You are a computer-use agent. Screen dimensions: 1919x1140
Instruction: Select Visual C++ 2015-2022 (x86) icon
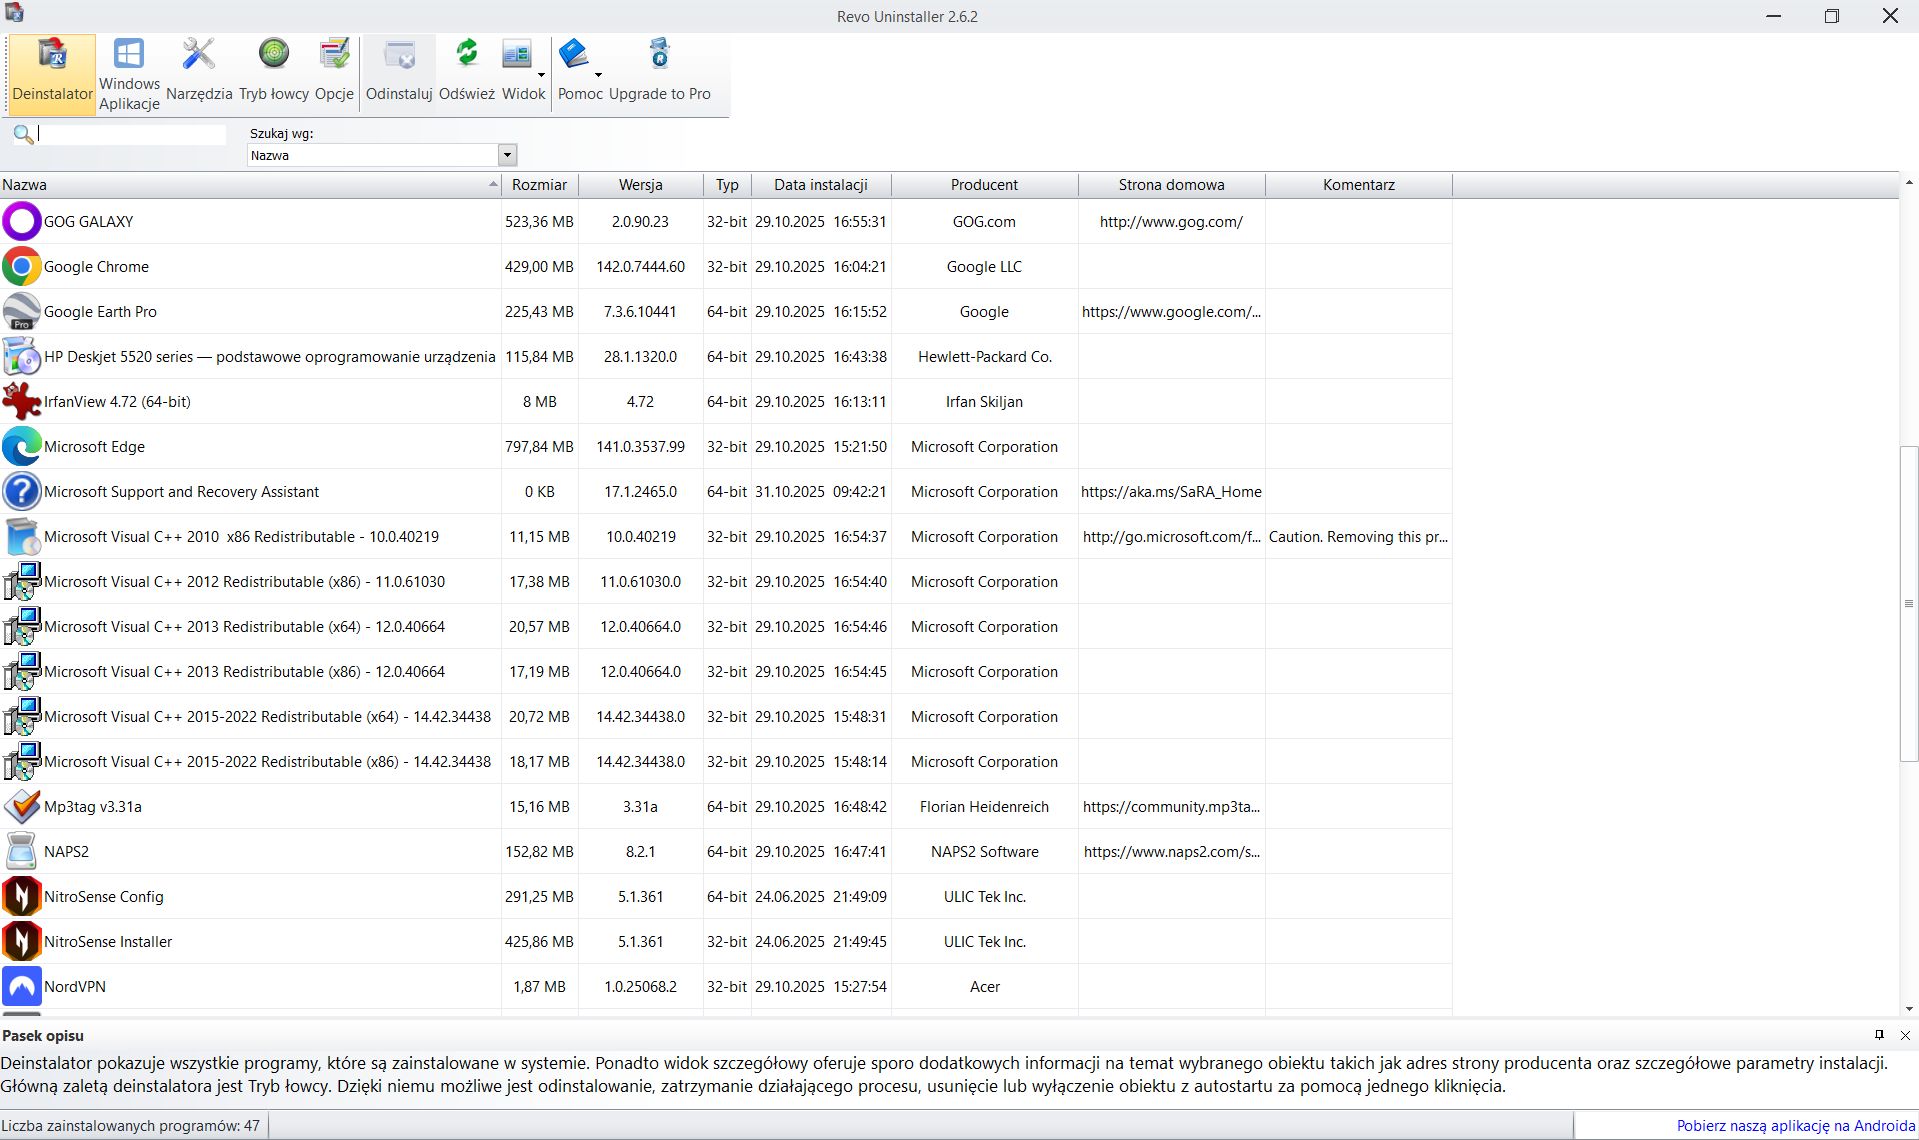coord(21,762)
